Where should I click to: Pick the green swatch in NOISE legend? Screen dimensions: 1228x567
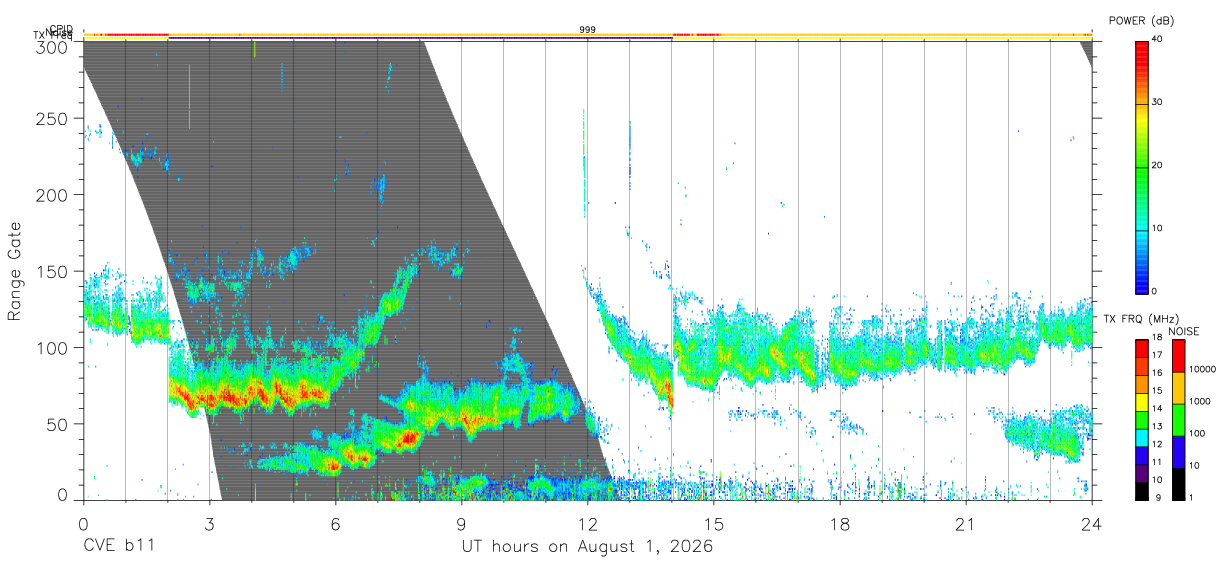click(1178, 420)
